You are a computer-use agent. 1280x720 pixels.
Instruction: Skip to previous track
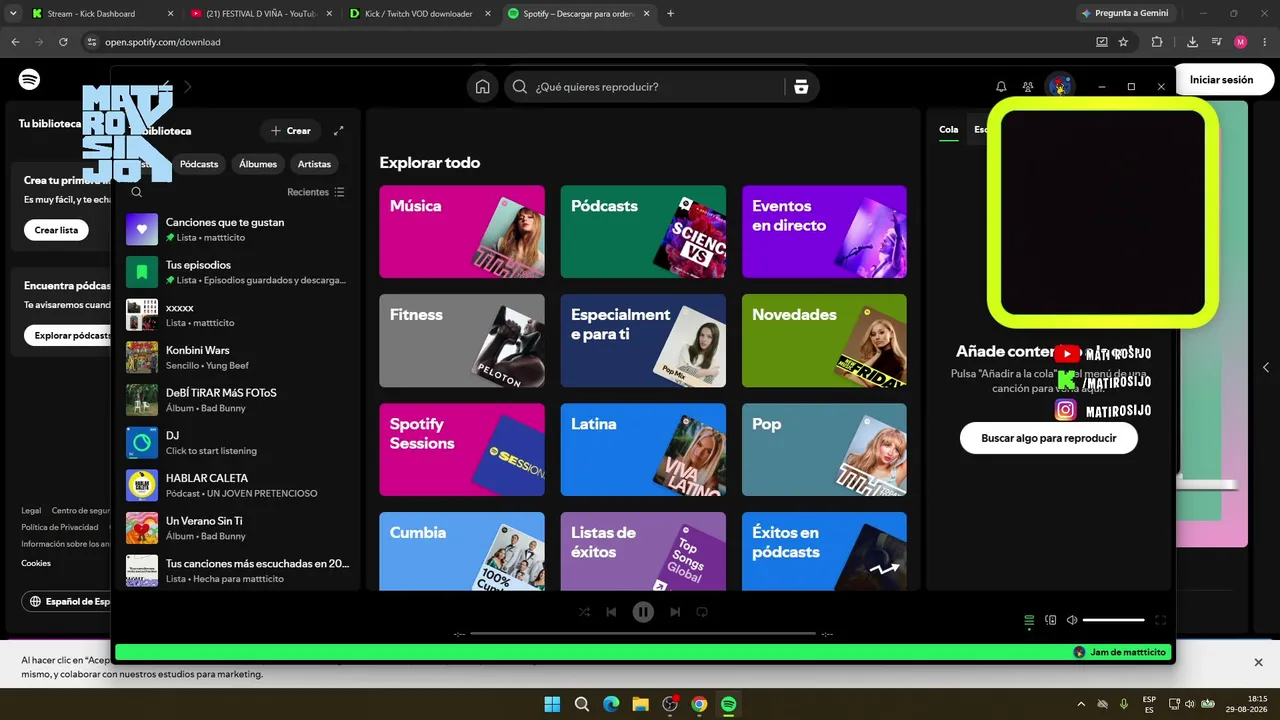pos(611,612)
